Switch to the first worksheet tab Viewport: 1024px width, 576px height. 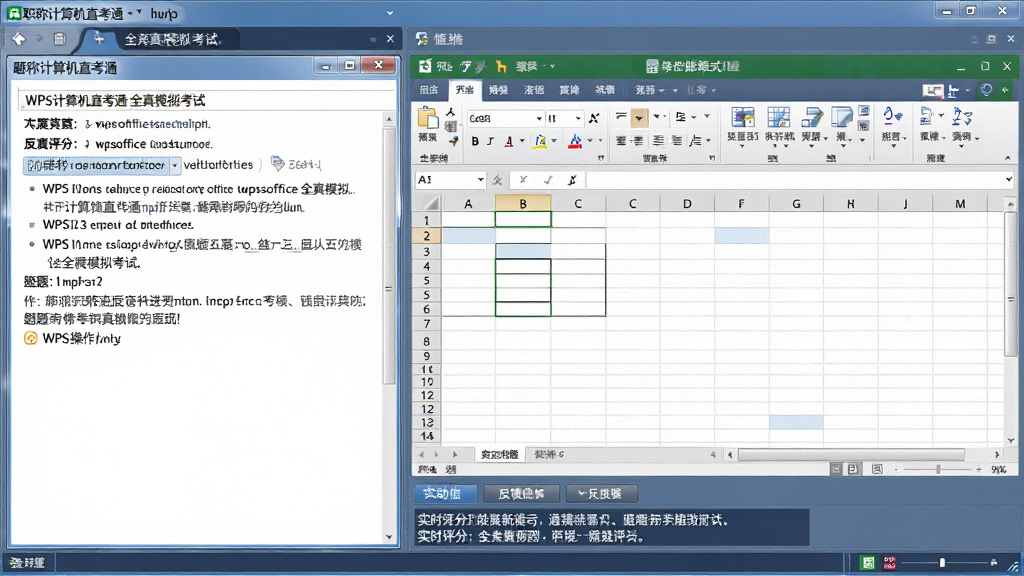(x=500, y=455)
